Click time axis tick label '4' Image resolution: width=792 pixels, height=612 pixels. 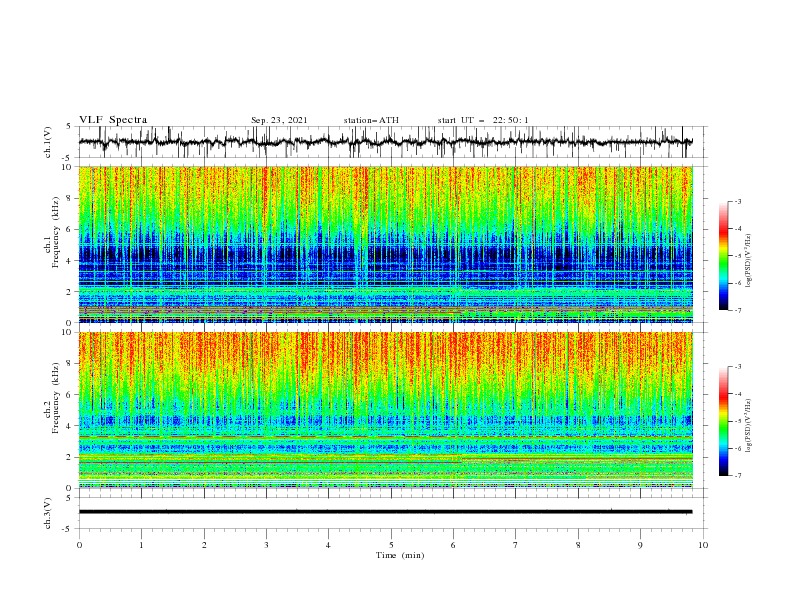tap(328, 545)
